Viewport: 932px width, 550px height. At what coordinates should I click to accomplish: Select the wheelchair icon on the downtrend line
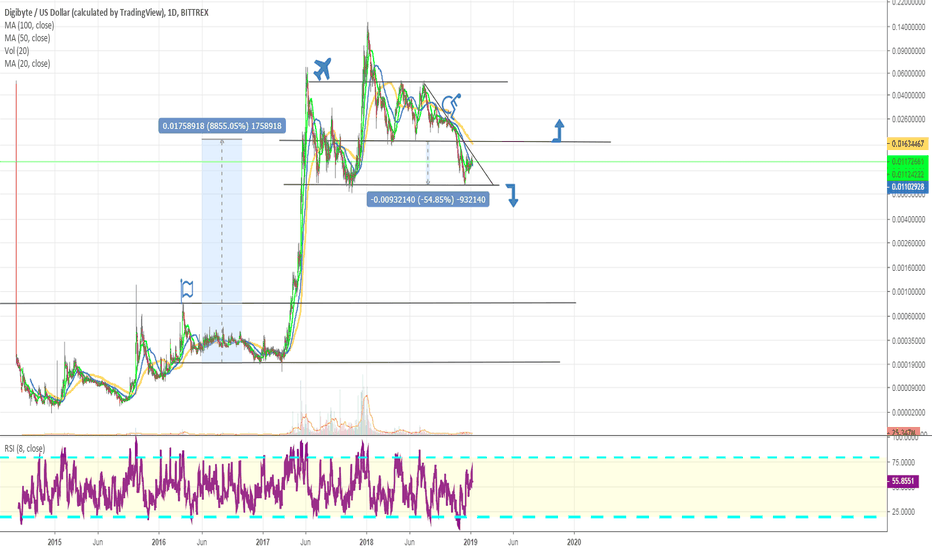452,105
